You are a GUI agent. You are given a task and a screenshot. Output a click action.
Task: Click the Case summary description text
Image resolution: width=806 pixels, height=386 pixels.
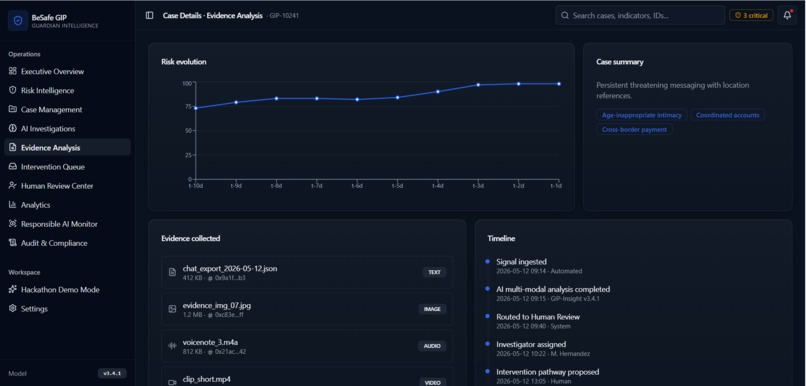[x=672, y=90]
